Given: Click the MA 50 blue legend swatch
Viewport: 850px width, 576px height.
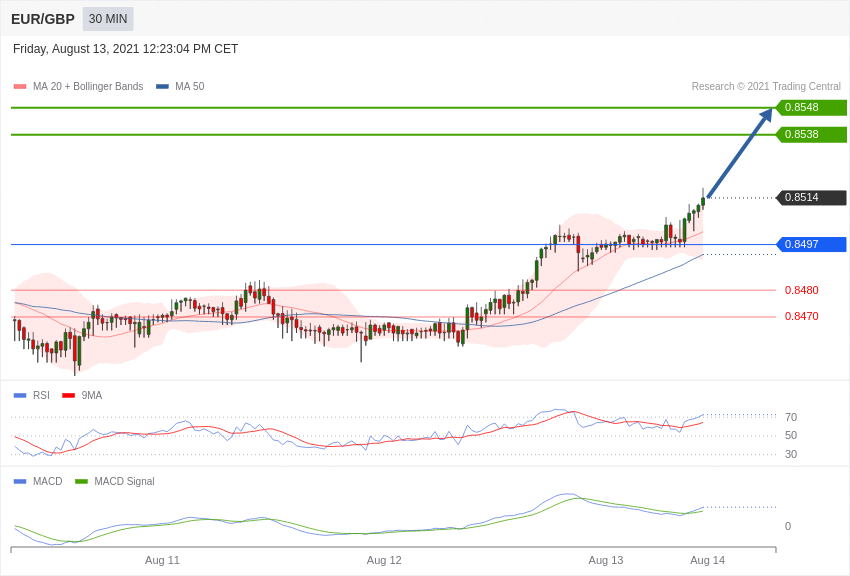Looking at the screenshot, I should click(x=162, y=87).
